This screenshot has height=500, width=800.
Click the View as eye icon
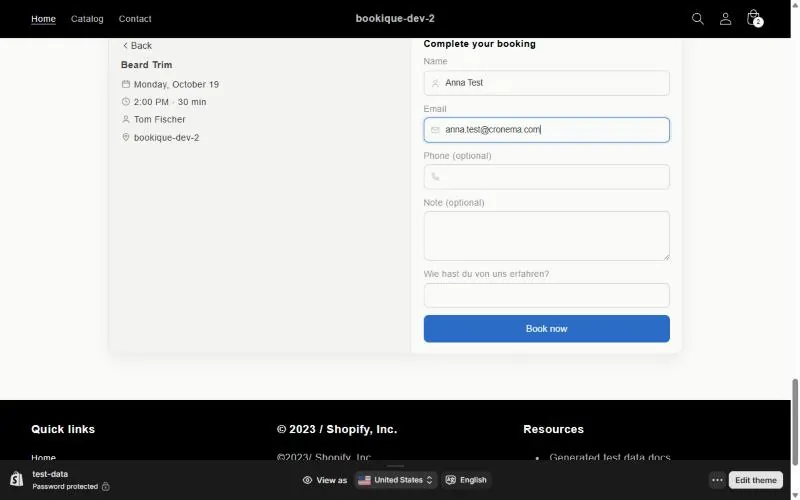click(307, 480)
